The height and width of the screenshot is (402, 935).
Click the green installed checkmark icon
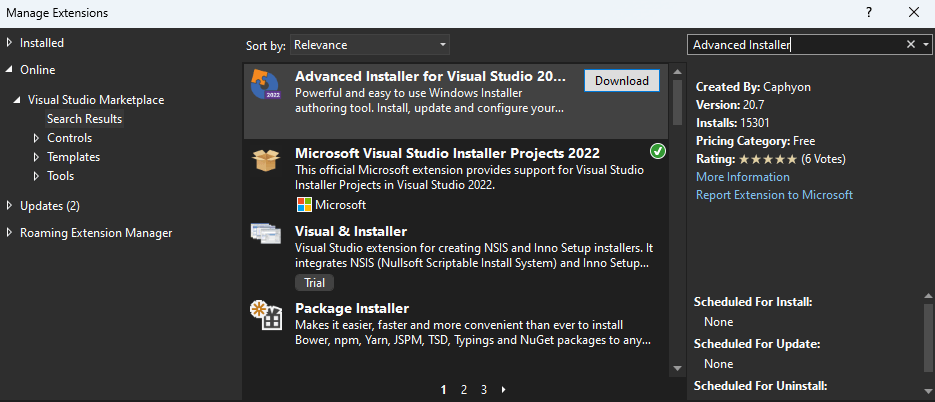coord(658,151)
